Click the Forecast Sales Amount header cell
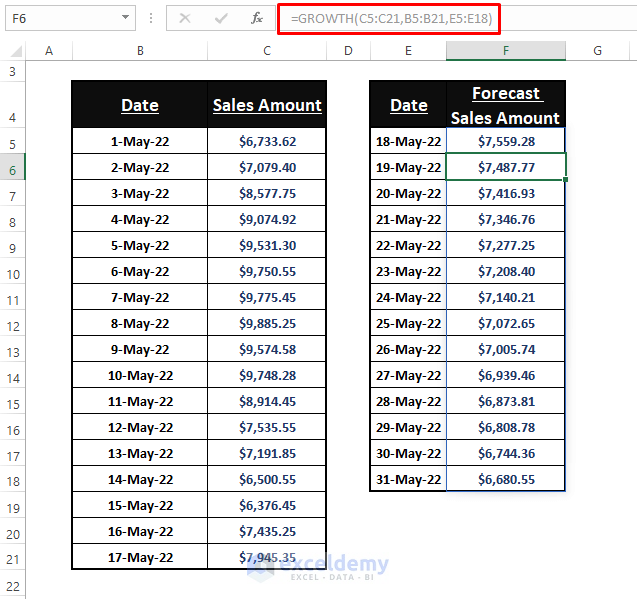The height and width of the screenshot is (599, 637). click(506, 105)
